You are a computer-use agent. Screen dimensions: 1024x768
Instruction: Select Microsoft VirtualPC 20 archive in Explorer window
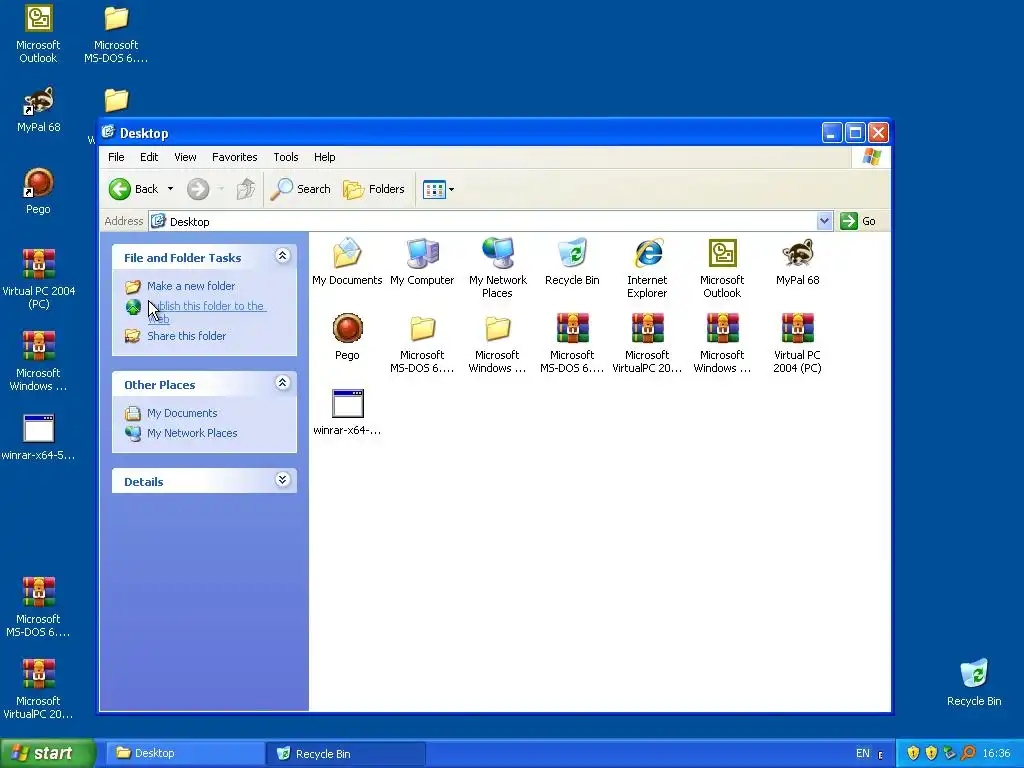[x=647, y=343]
